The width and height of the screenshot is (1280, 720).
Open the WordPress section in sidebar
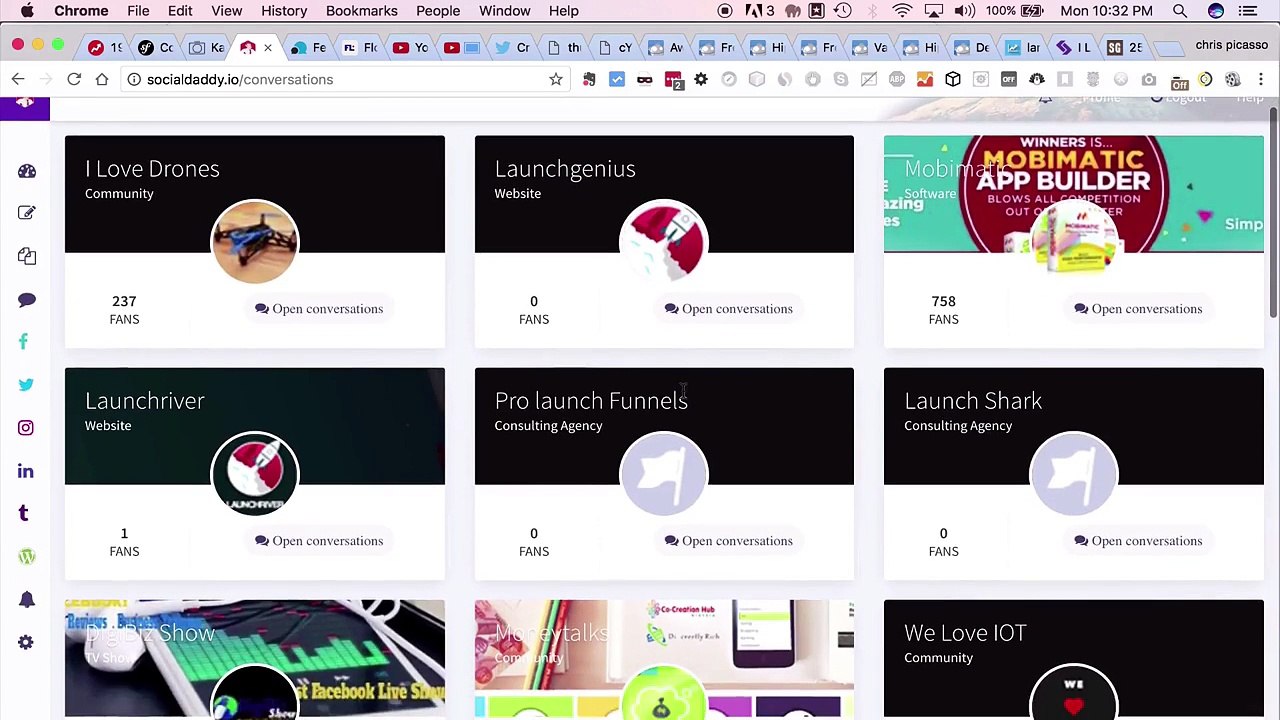27,557
